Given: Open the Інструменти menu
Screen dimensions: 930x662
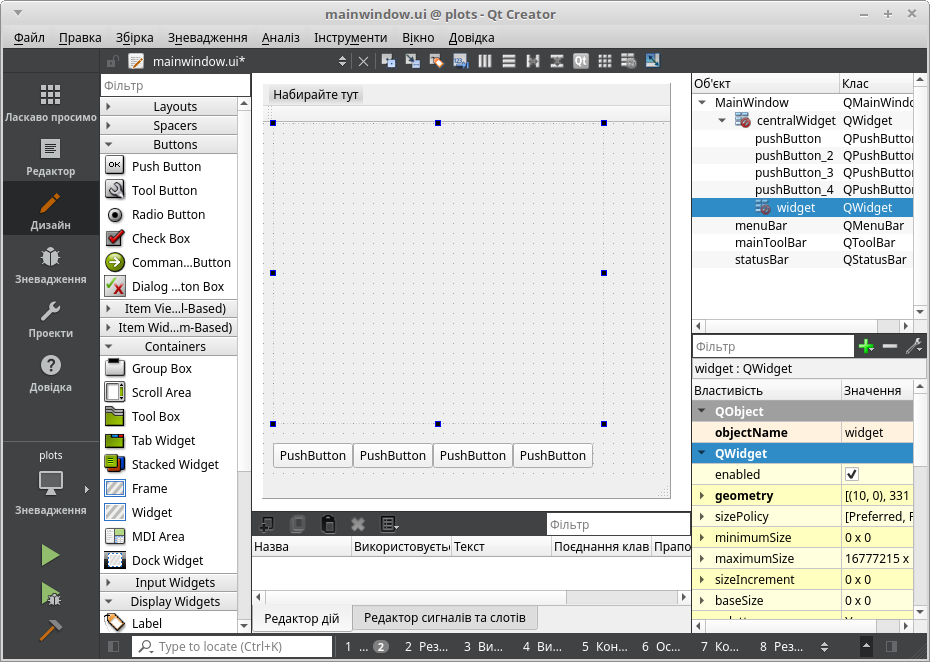Looking at the screenshot, I should pyautogui.click(x=350, y=38).
